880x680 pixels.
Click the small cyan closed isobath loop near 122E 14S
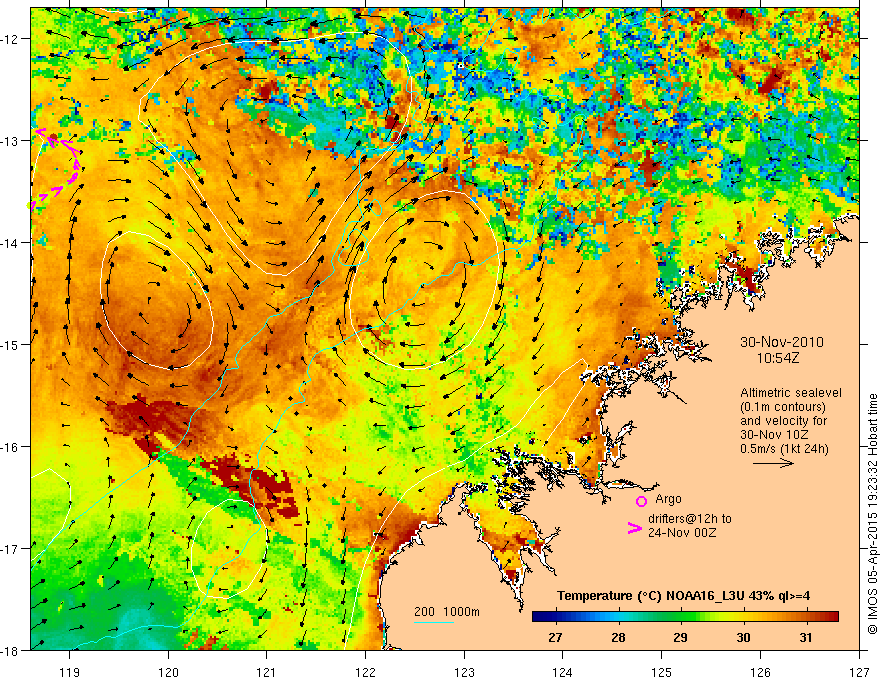coord(354,247)
